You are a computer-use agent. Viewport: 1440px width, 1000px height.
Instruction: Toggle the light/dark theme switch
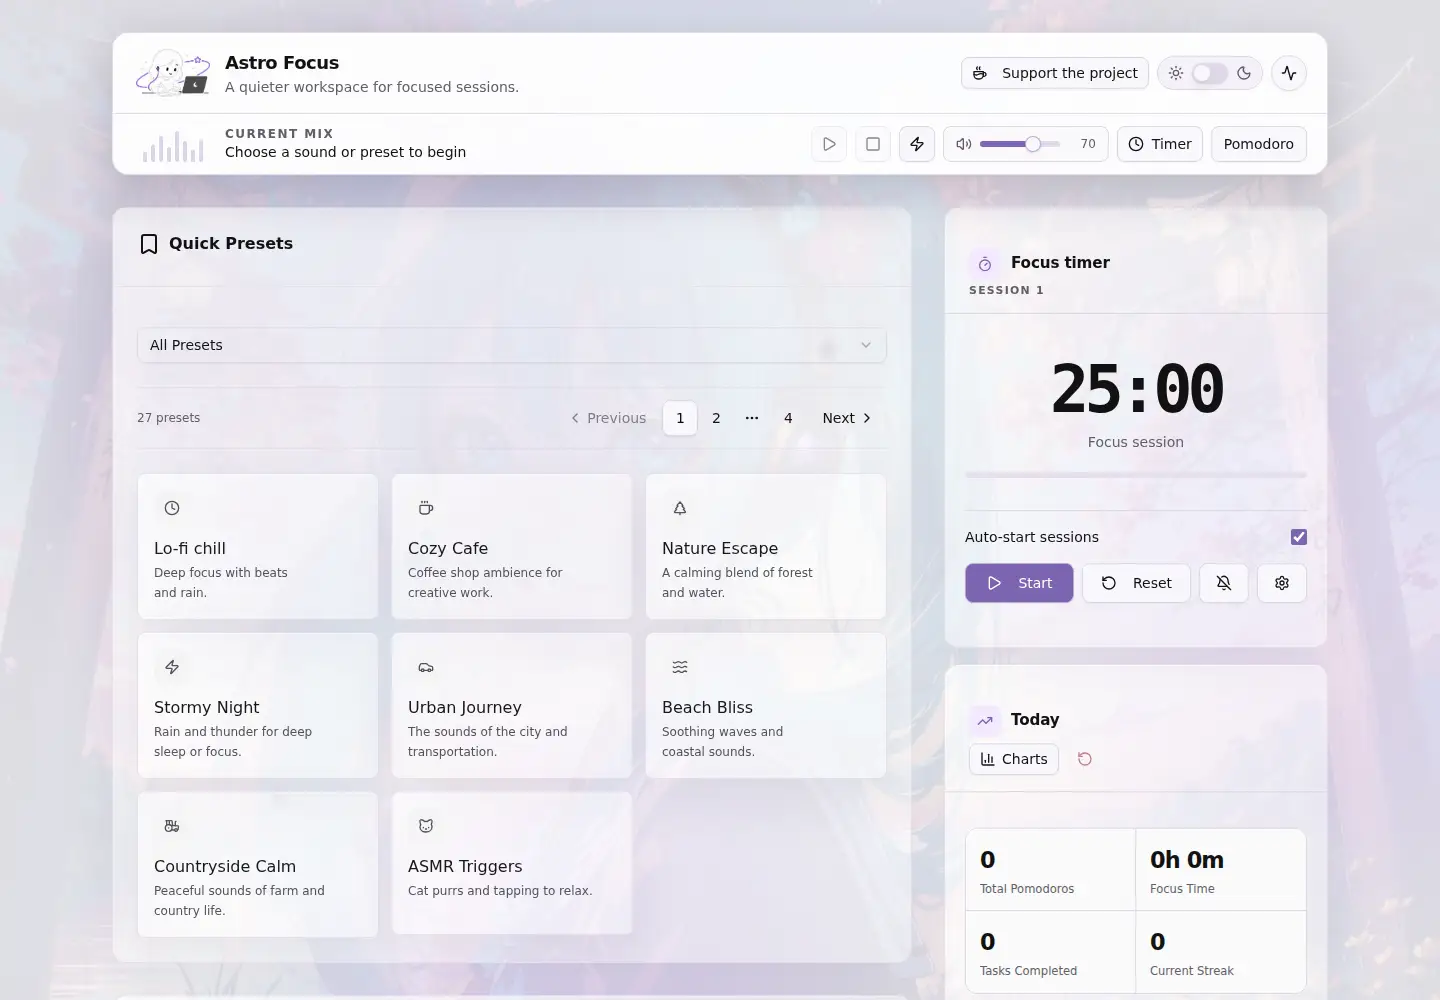1209,73
